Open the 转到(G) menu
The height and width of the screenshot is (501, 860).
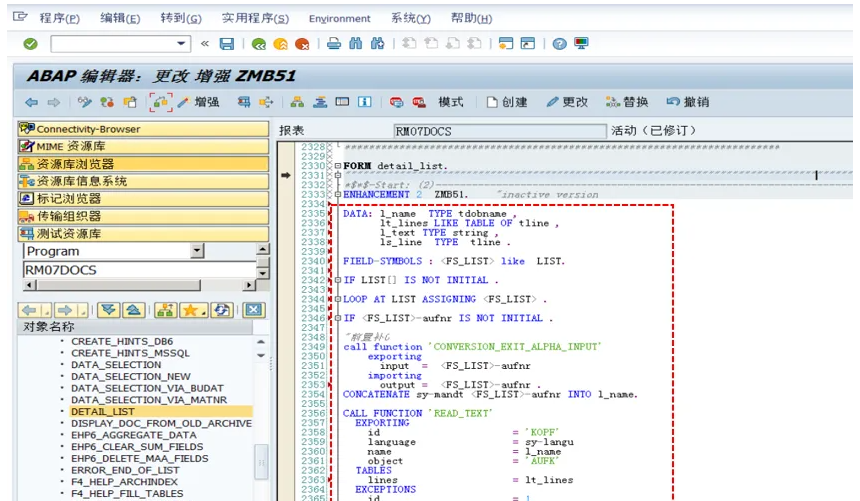181,18
